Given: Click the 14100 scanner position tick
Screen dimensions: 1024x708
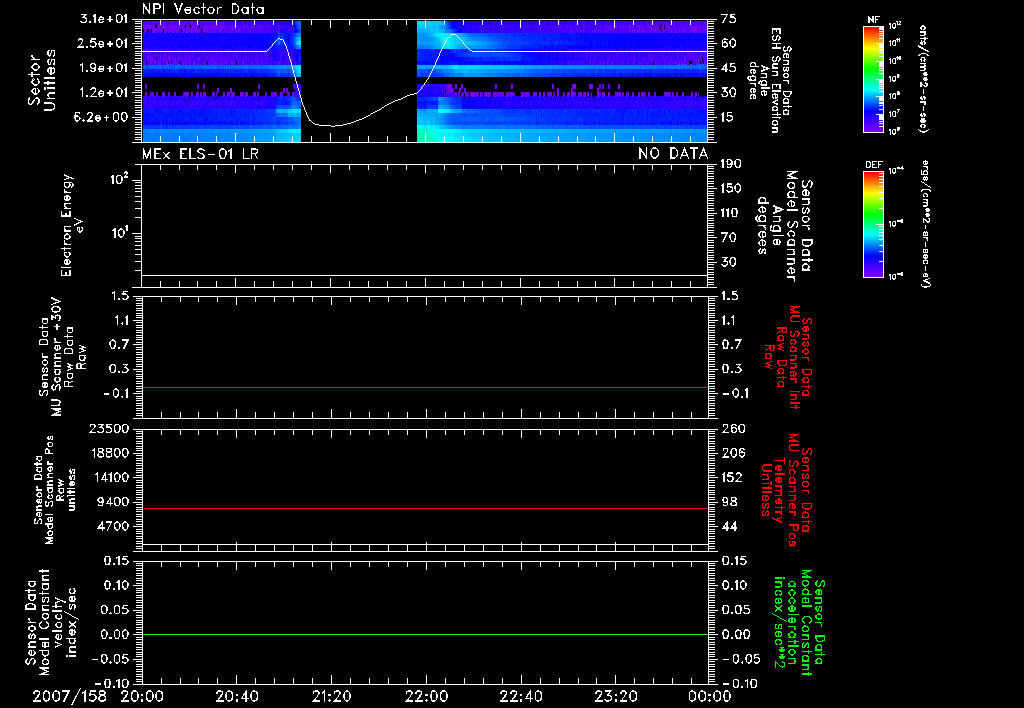Looking at the screenshot, I should (108, 477).
